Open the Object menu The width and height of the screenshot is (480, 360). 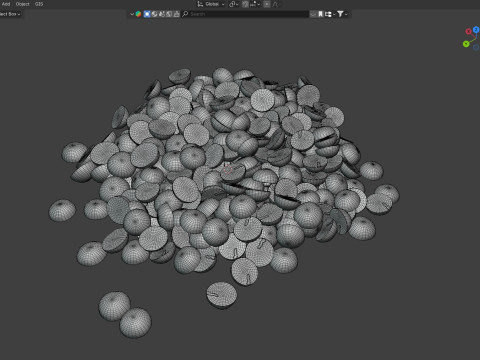[x=23, y=4]
